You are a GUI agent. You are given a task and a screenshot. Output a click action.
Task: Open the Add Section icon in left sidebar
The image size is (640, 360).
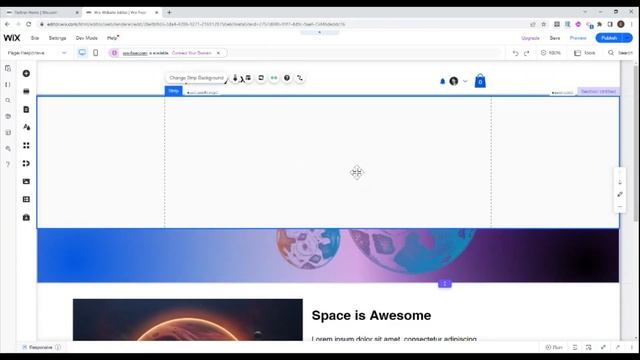coord(26,91)
